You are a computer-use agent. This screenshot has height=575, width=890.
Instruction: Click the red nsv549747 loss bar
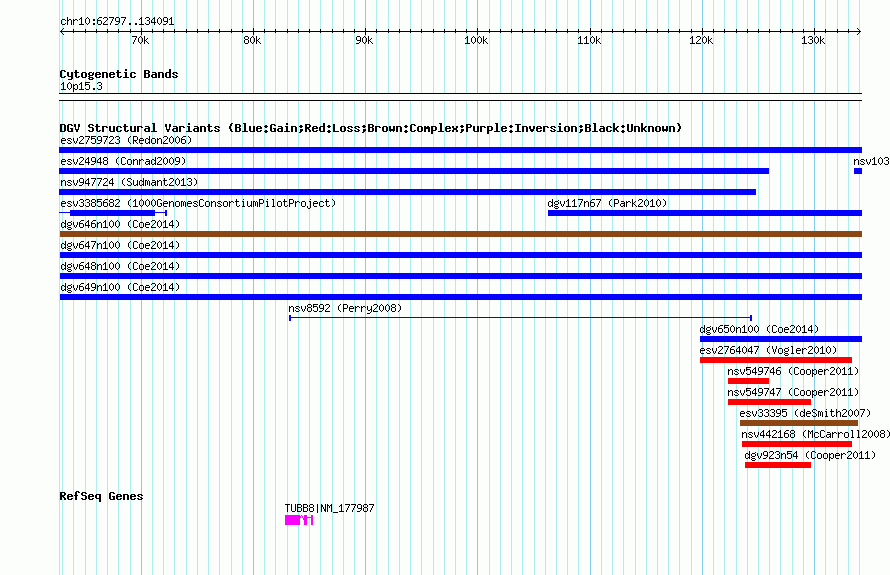(769, 402)
